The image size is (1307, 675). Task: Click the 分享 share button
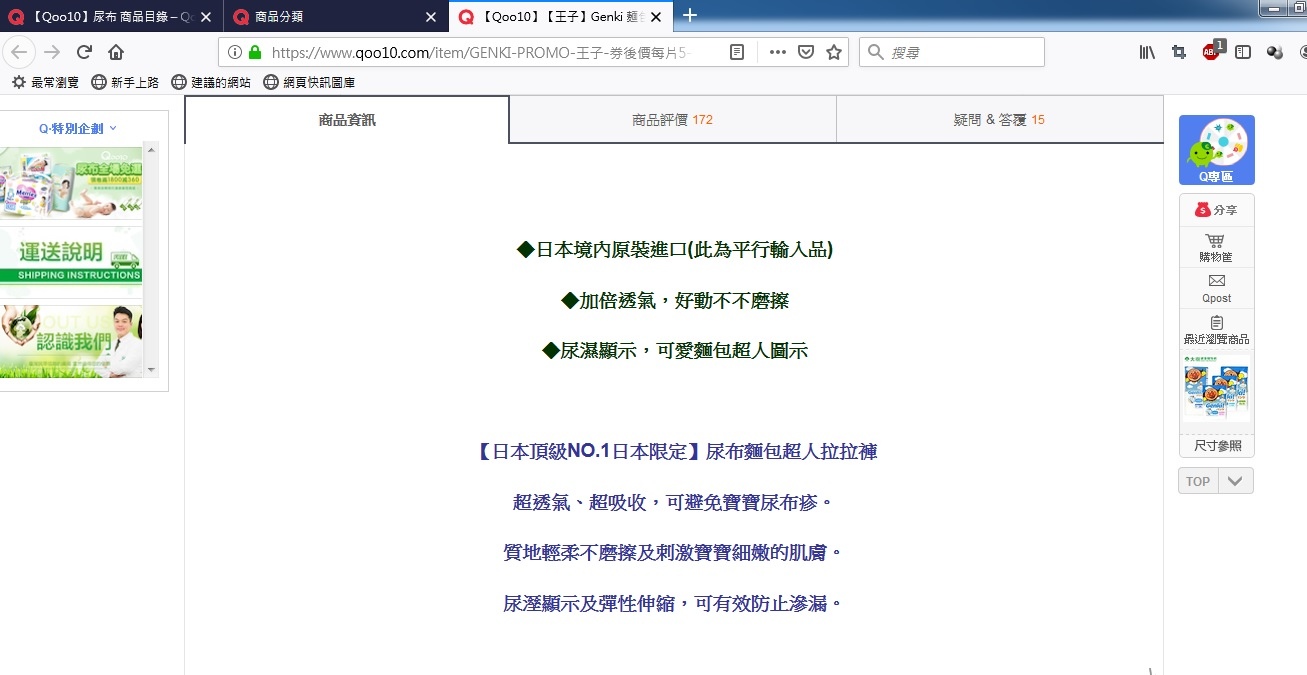click(1216, 210)
